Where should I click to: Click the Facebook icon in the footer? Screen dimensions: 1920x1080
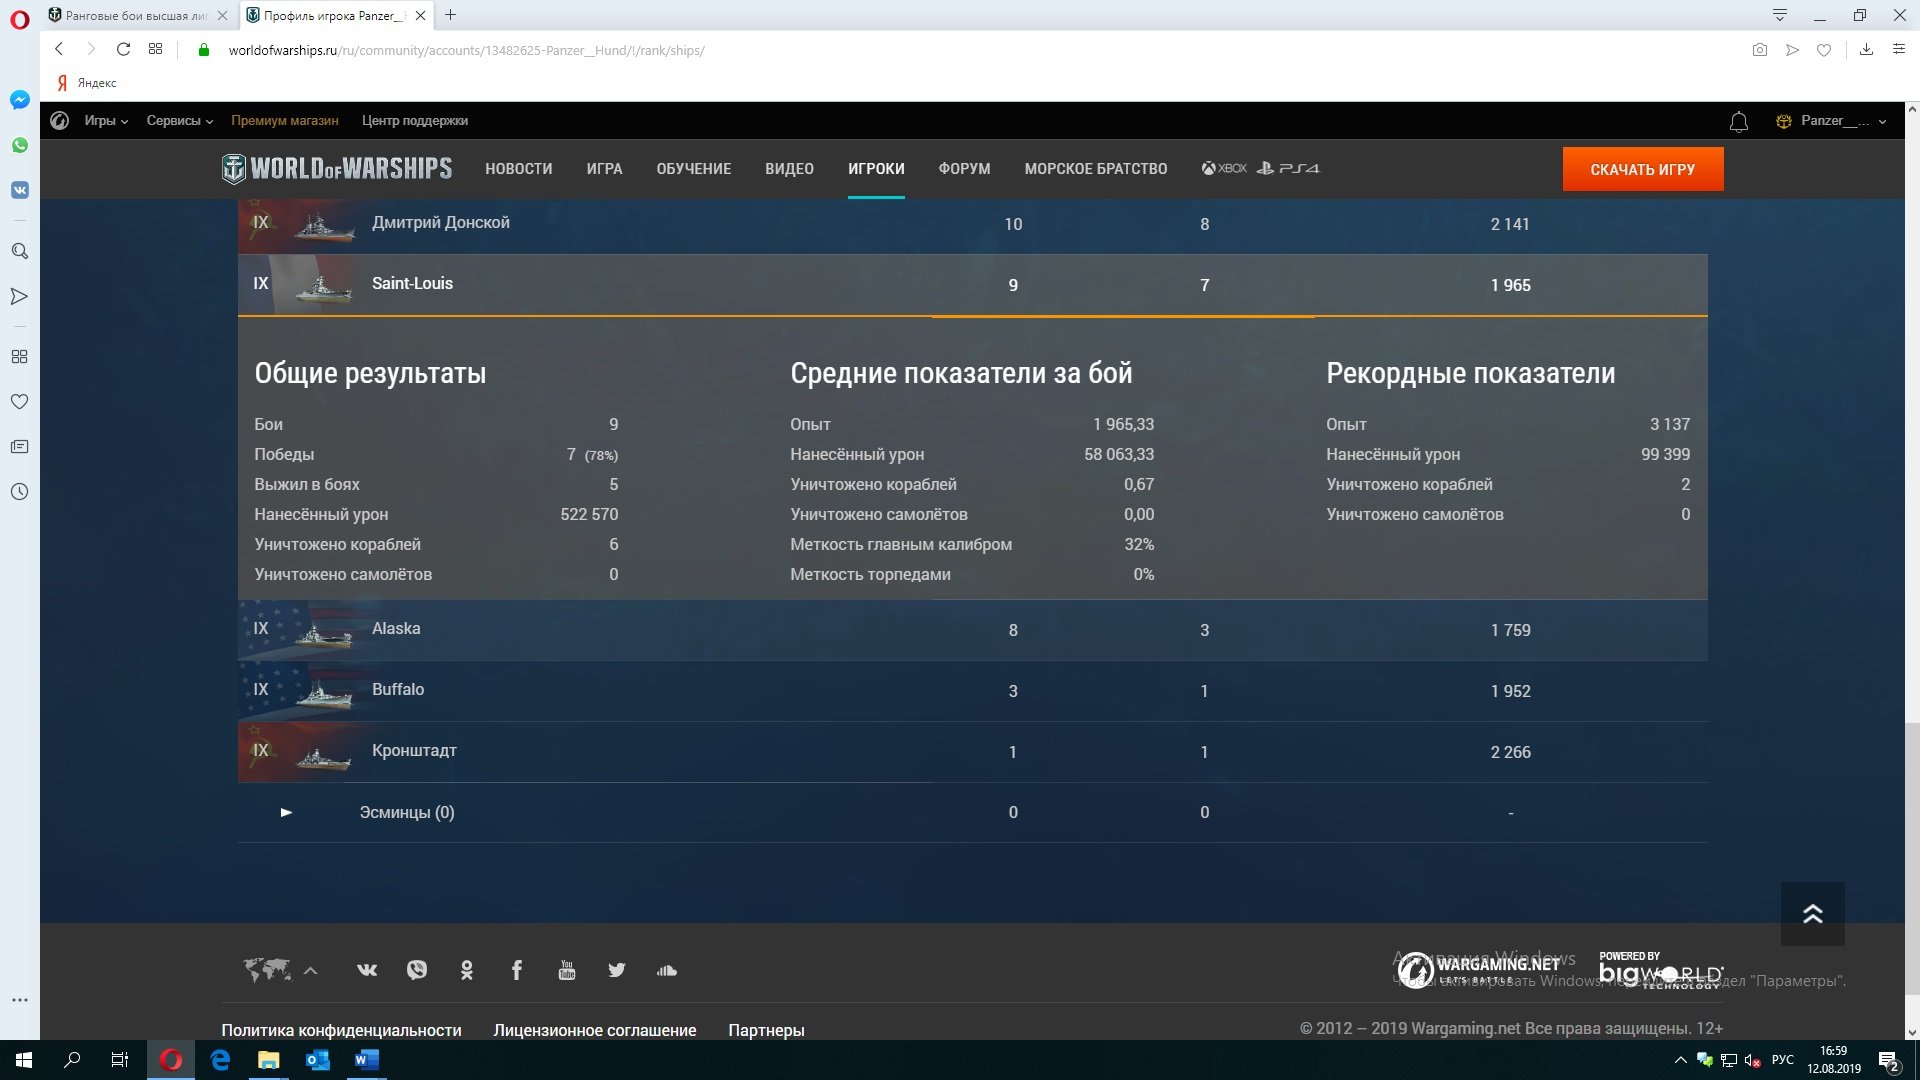coord(517,970)
